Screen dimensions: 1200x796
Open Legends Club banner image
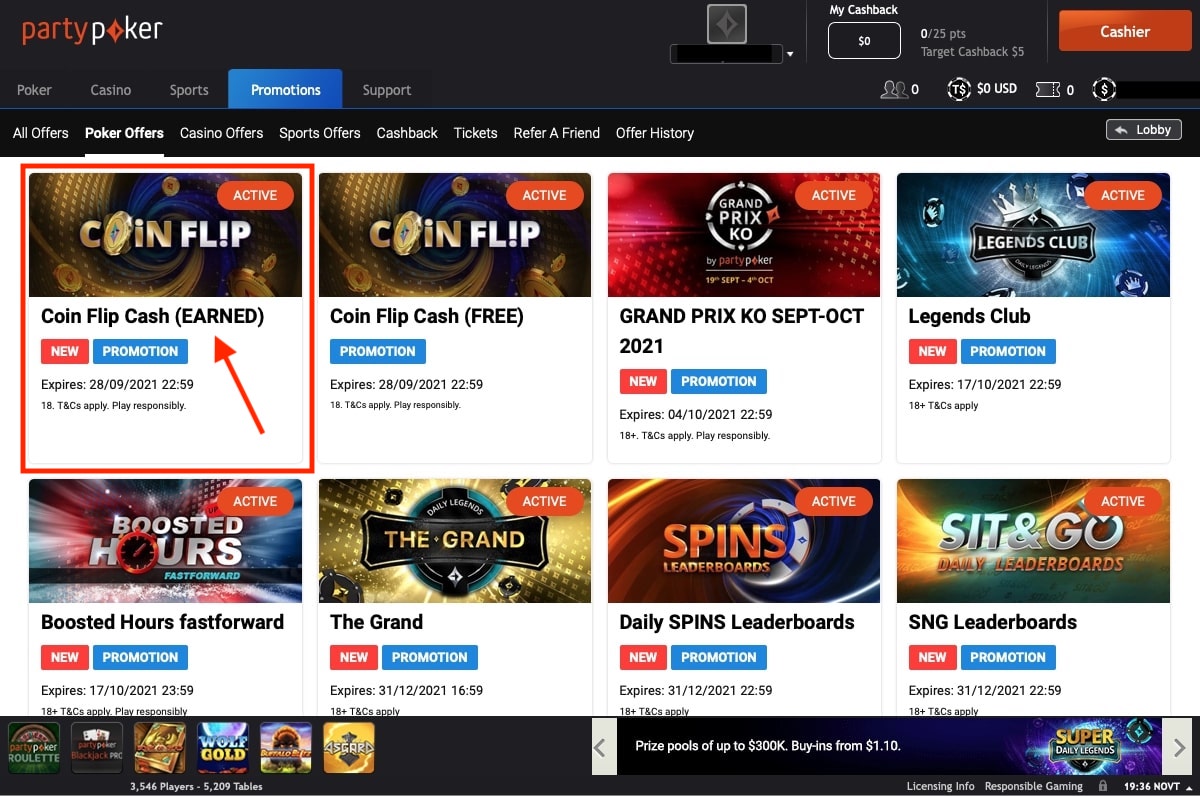pyautogui.click(x=1033, y=235)
